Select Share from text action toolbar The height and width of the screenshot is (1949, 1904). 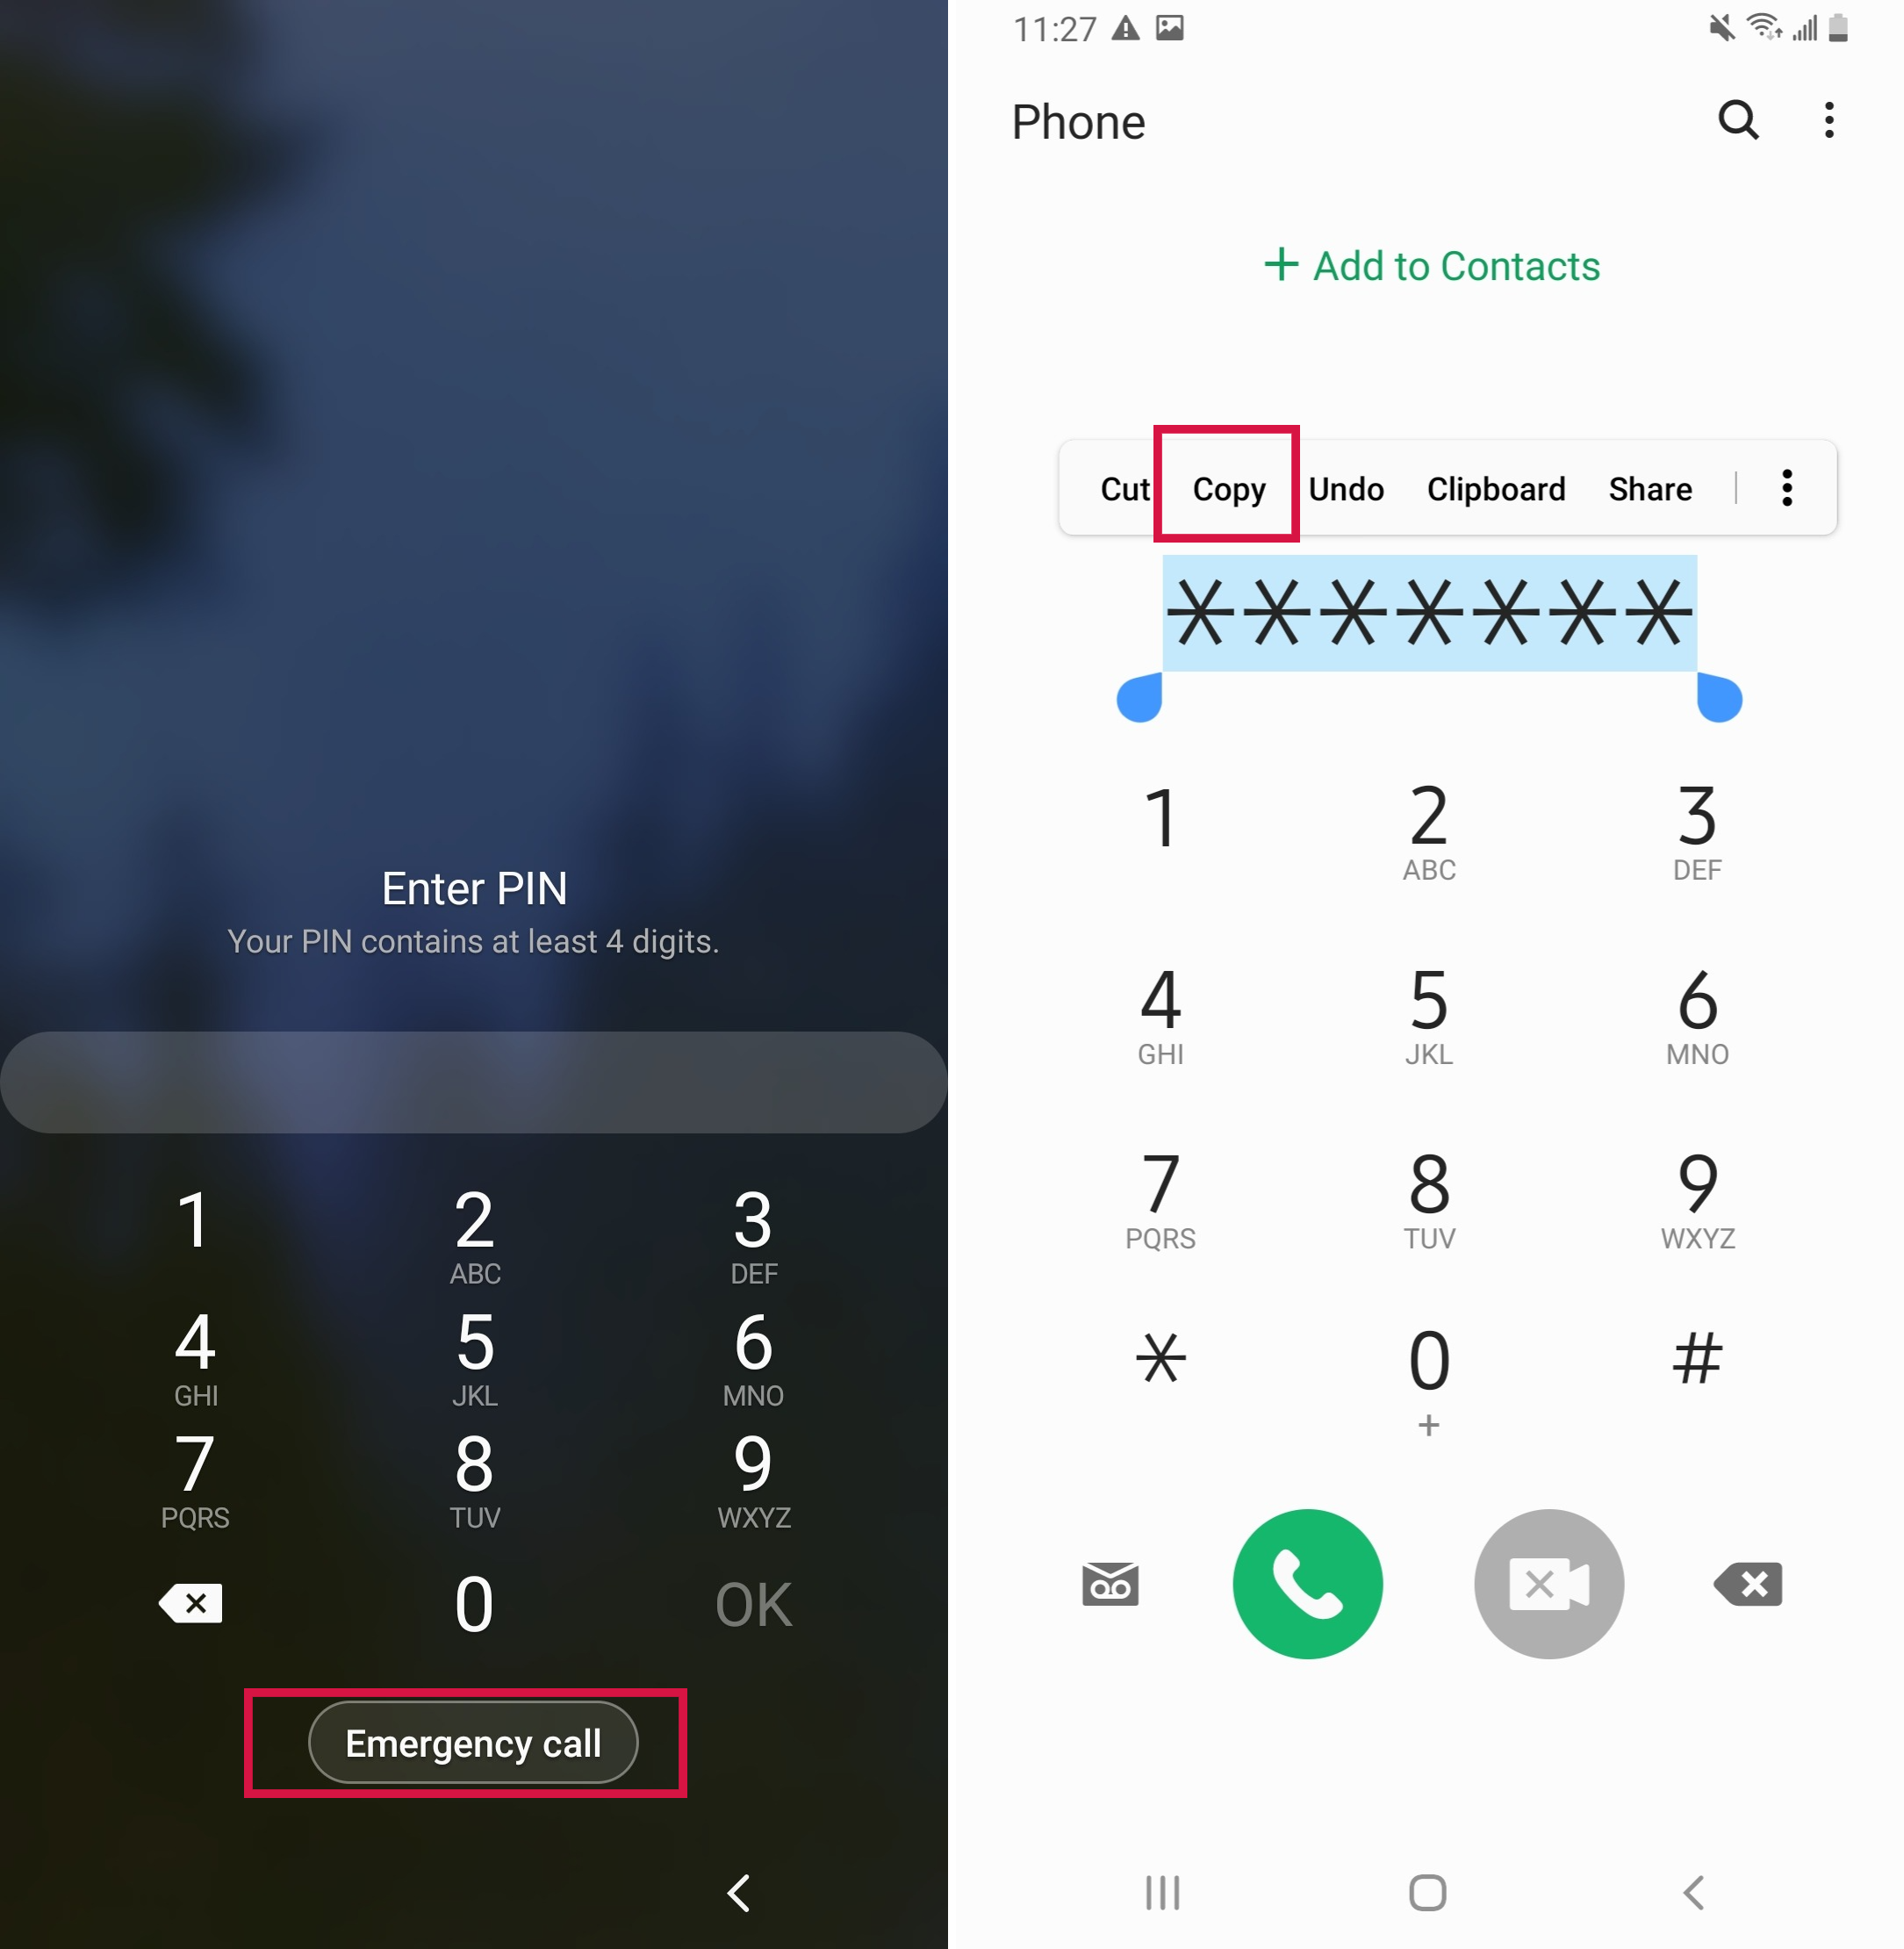coord(1646,490)
